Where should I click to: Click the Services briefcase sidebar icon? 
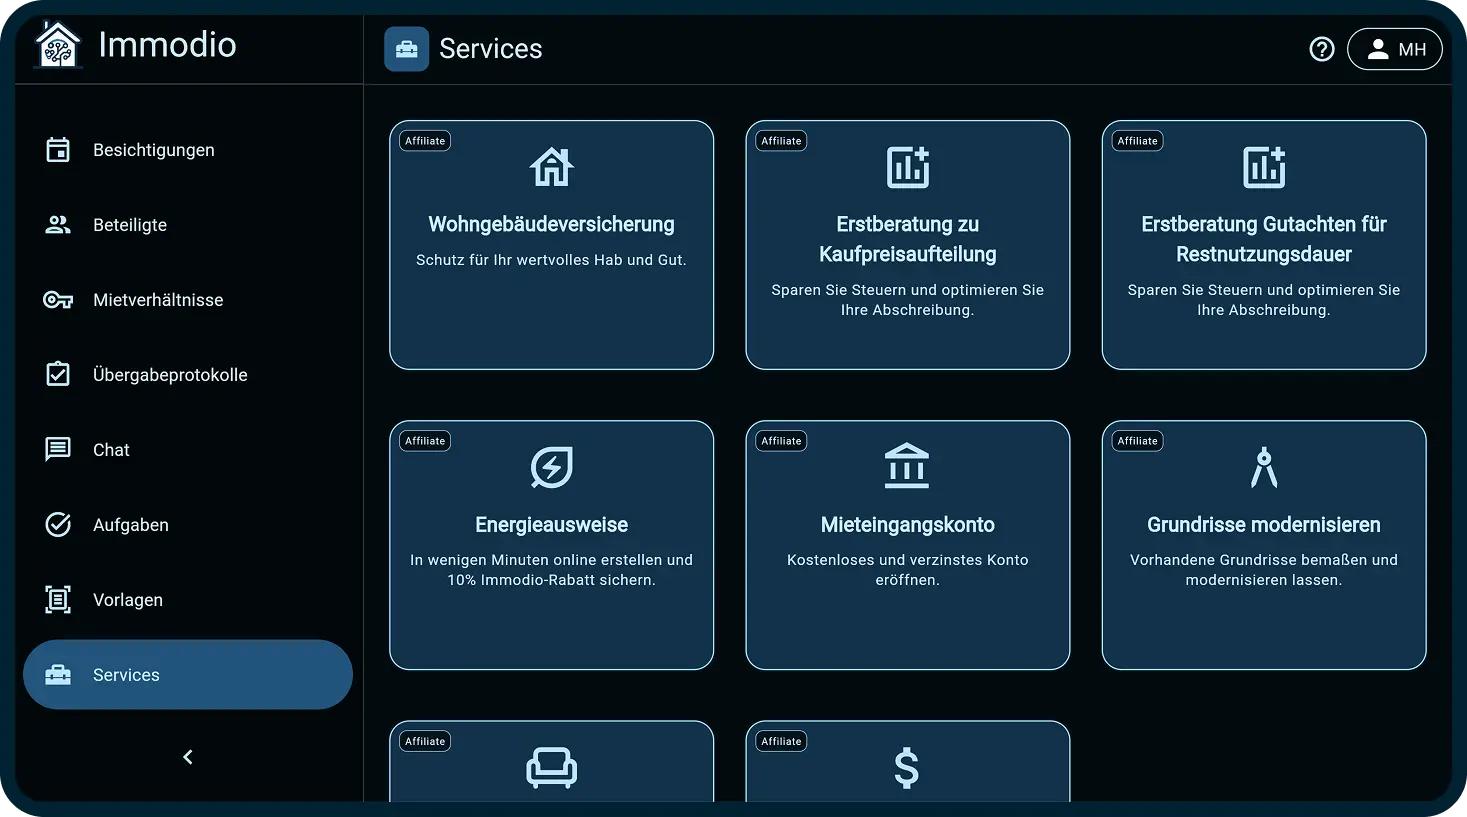(58, 675)
